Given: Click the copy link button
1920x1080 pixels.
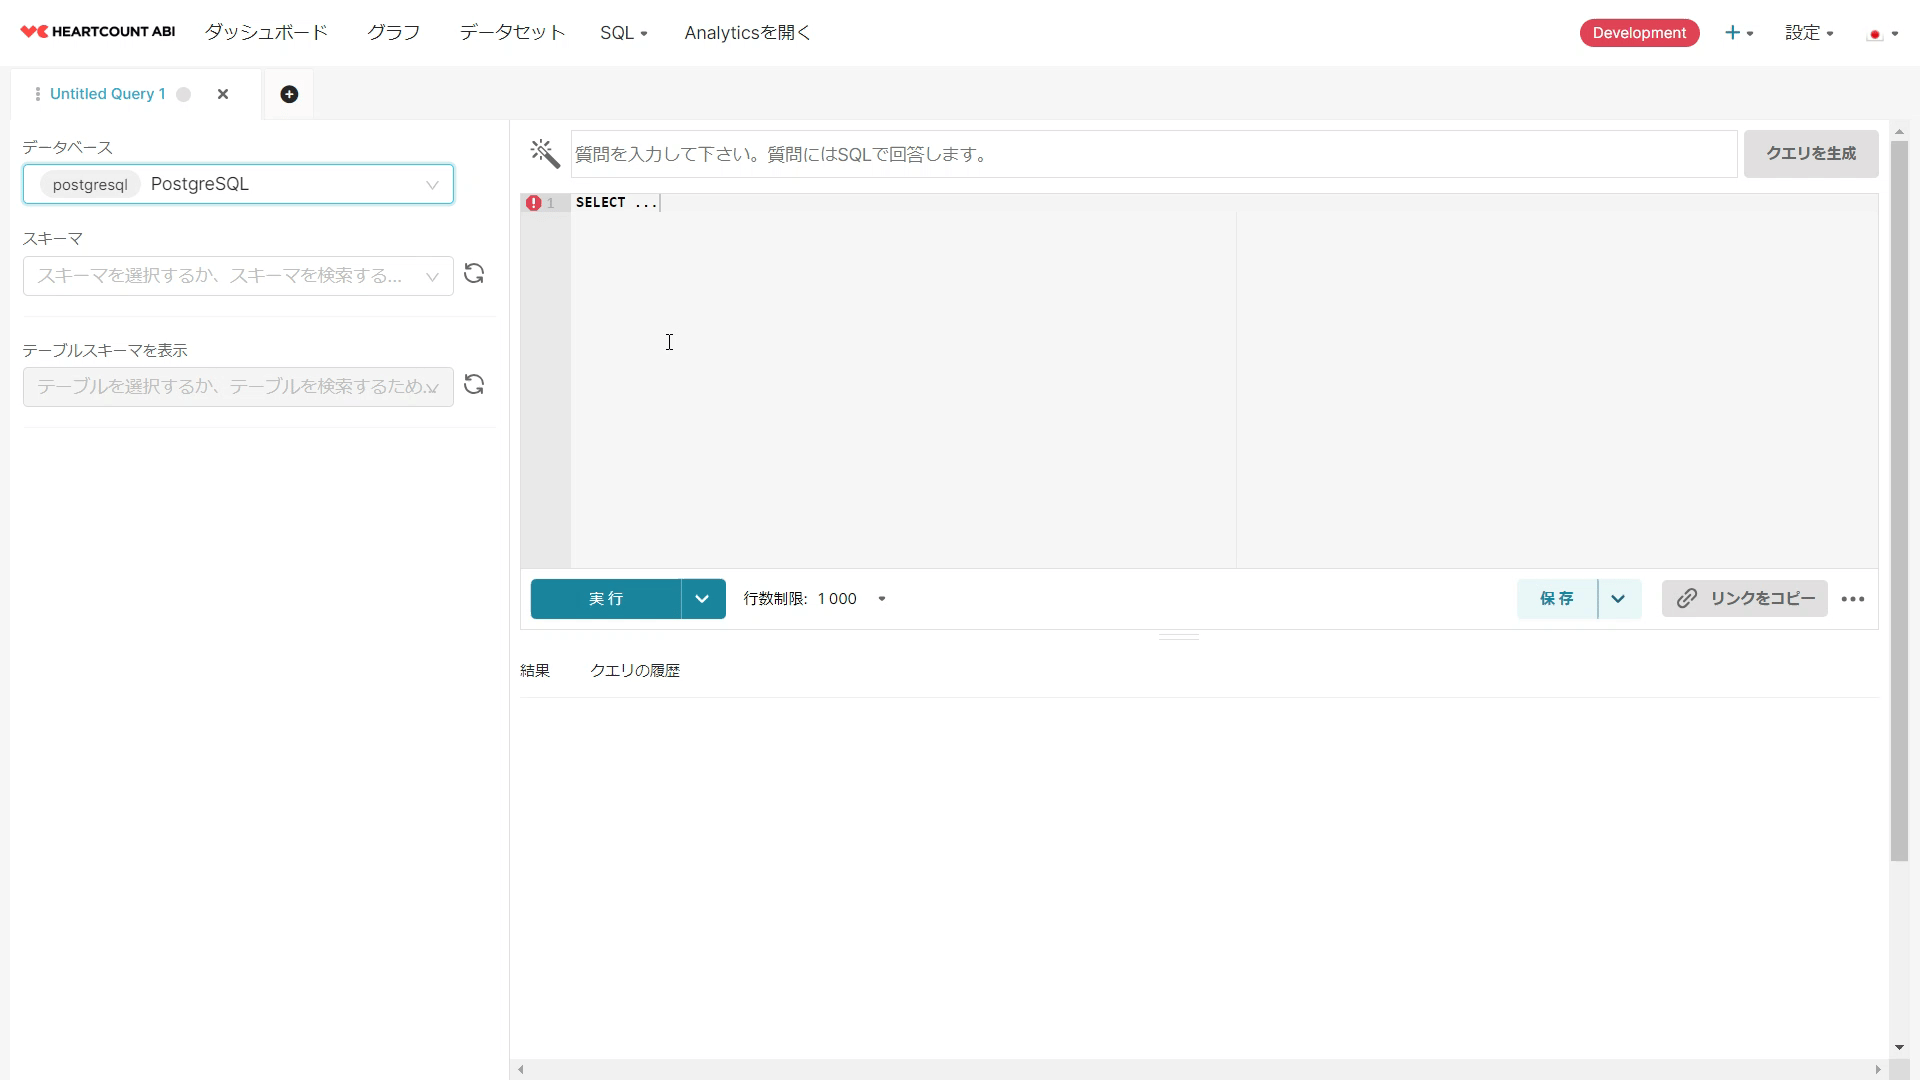Looking at the screenshot, I should (1744, 599).
